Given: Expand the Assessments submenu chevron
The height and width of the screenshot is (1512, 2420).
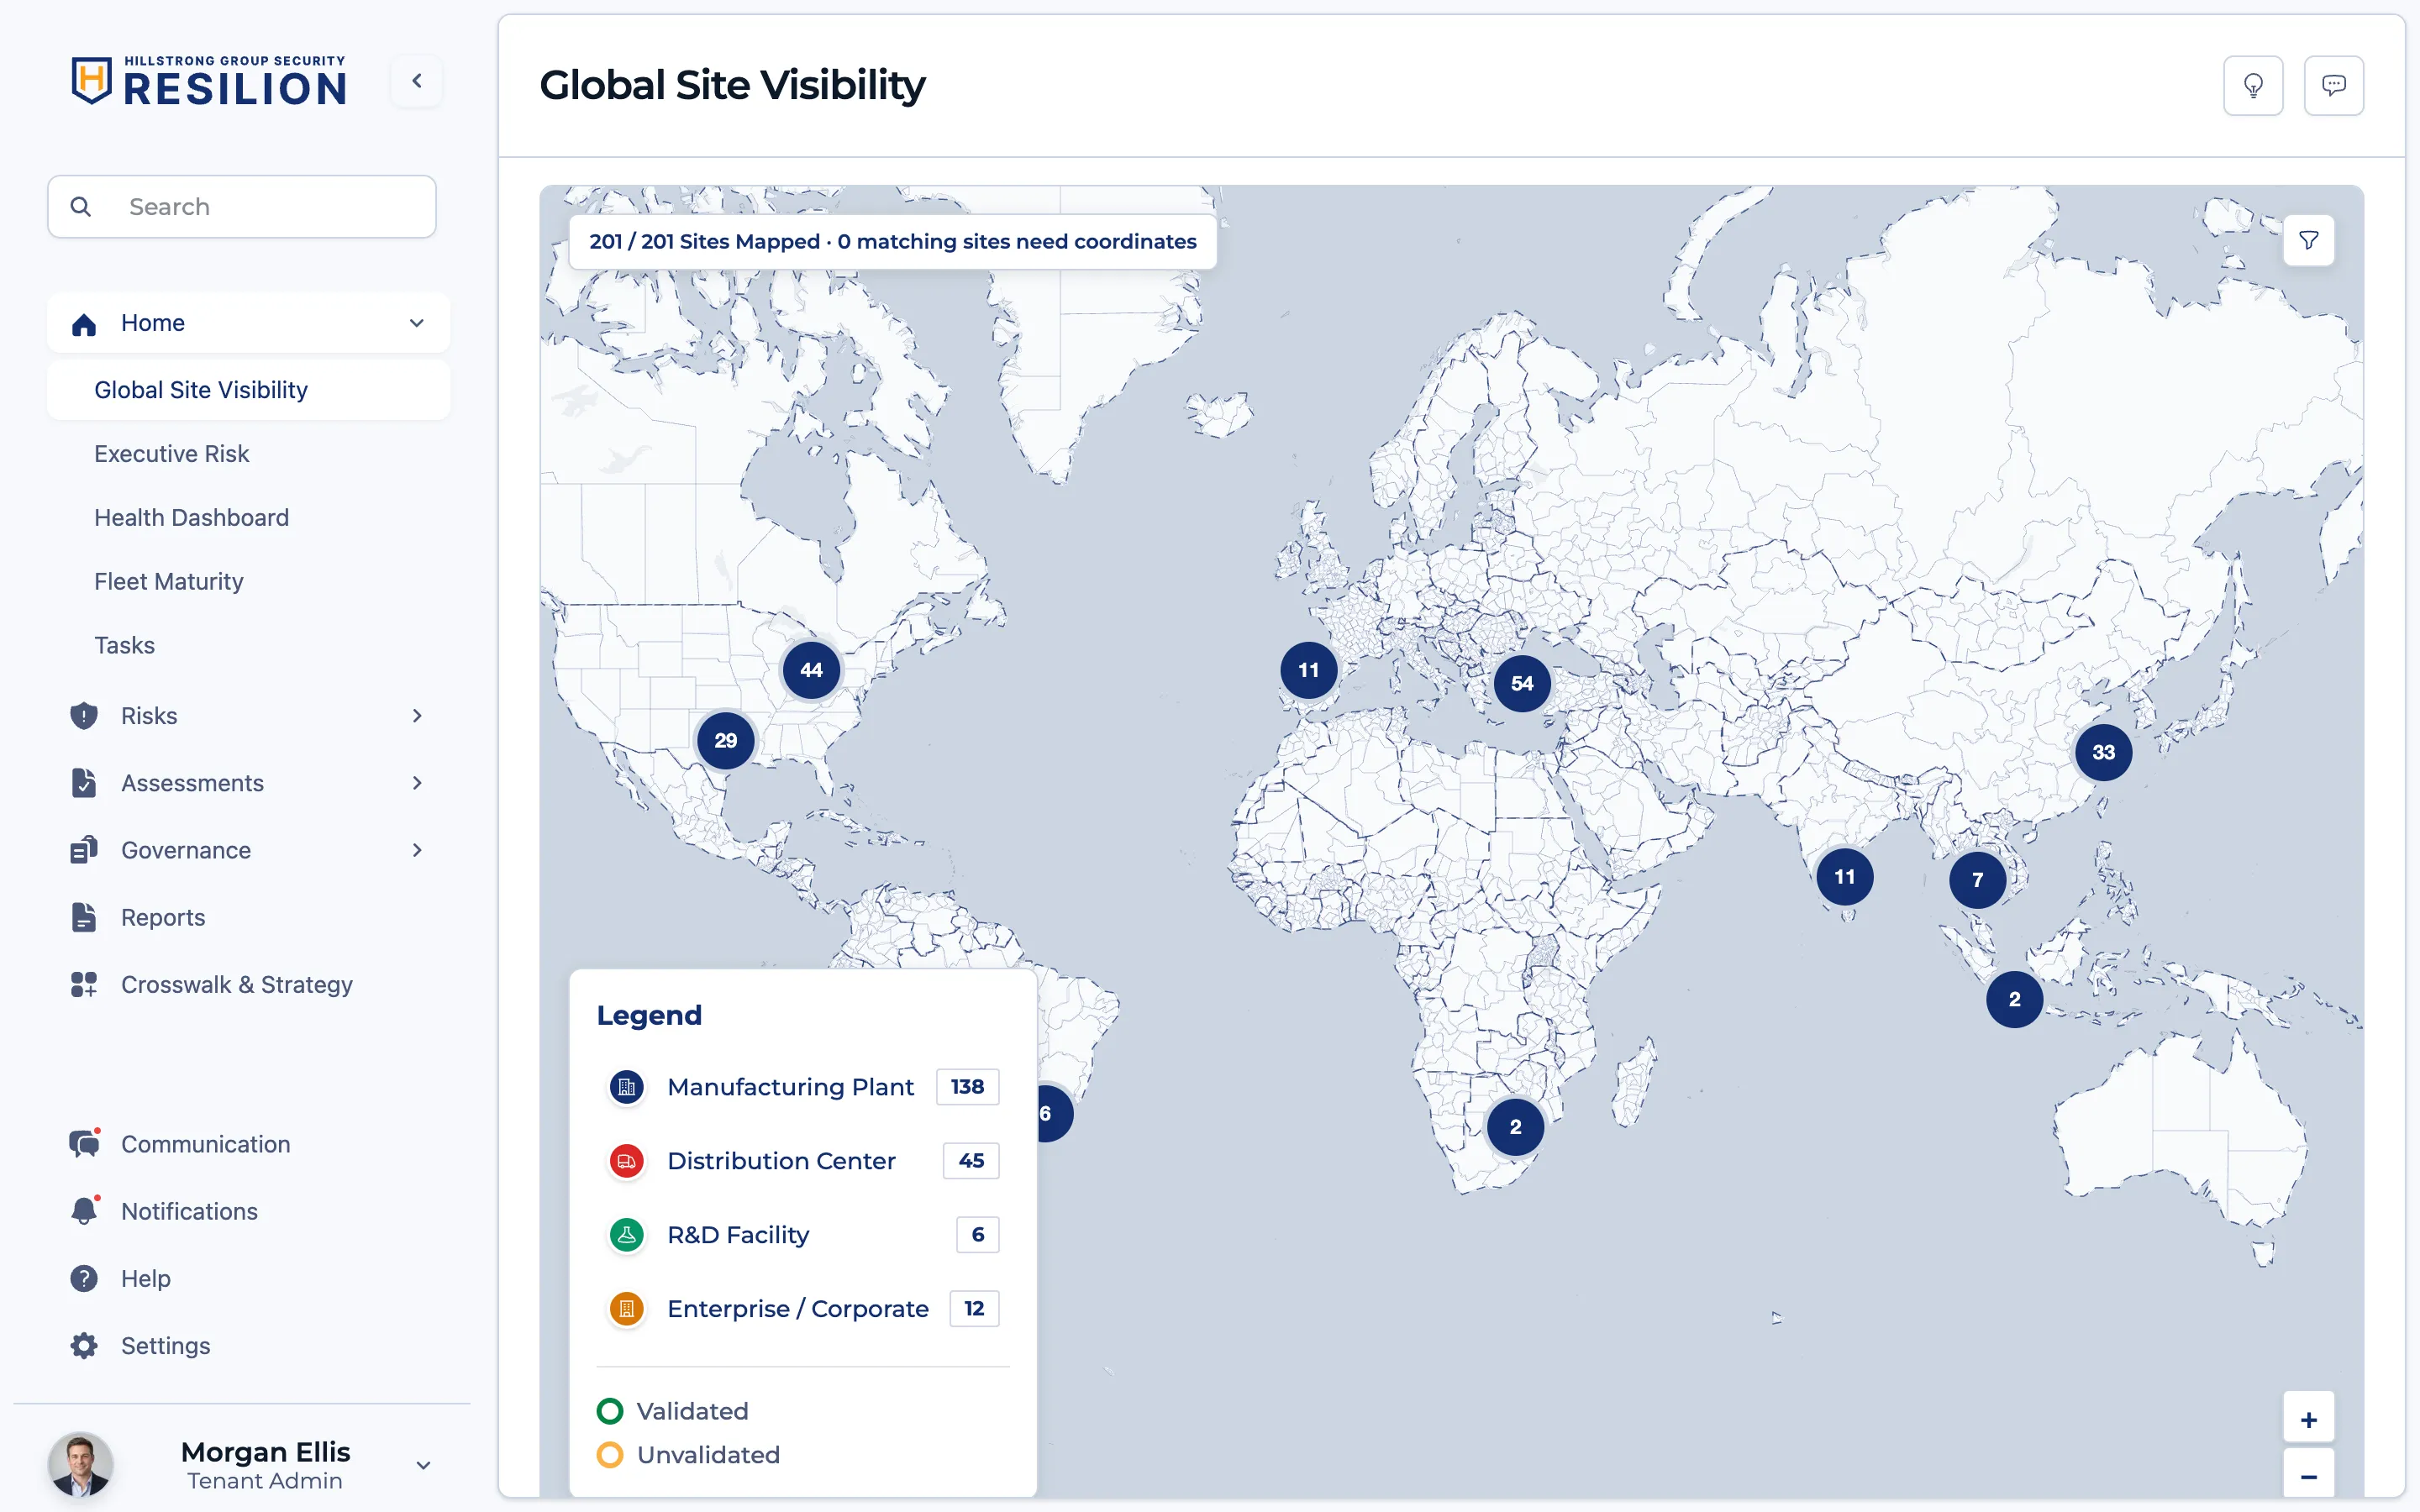Looking at the screenshot, I should [417, 783].
